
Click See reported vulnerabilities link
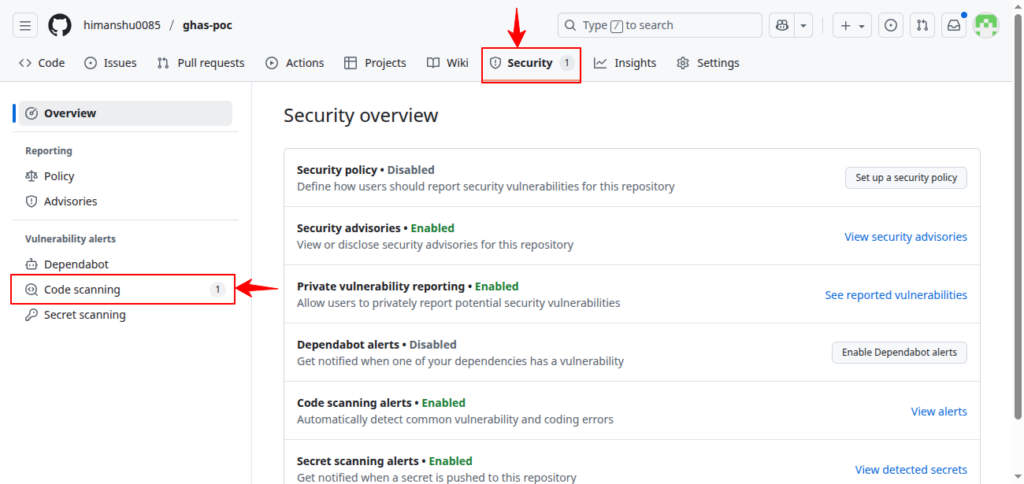point(895,295)
